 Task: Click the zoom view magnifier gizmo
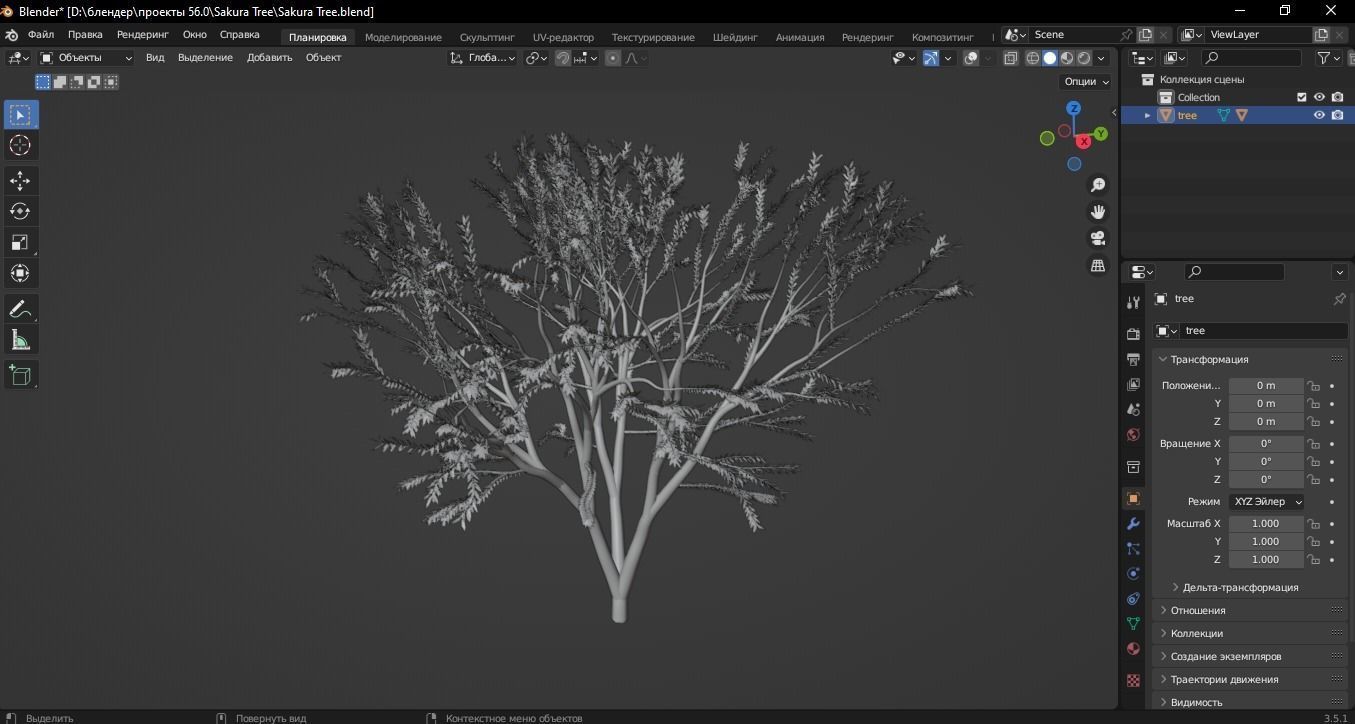[x=1098, y=185]
